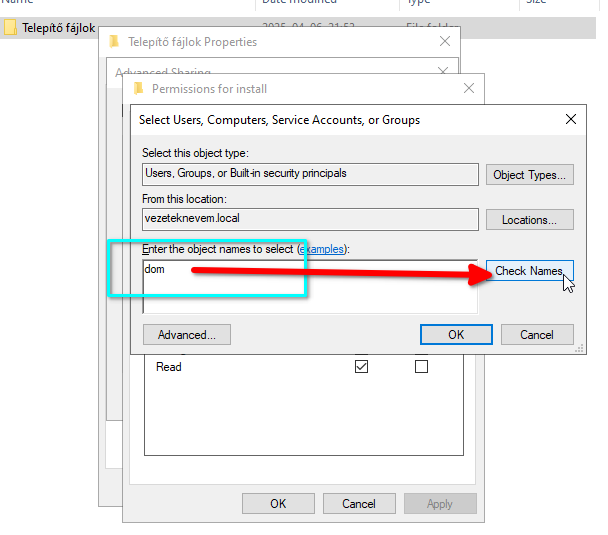This screenshot has height=535, width=608.
Task: Select the vezeteknevem.local location field
Action: 310,220
